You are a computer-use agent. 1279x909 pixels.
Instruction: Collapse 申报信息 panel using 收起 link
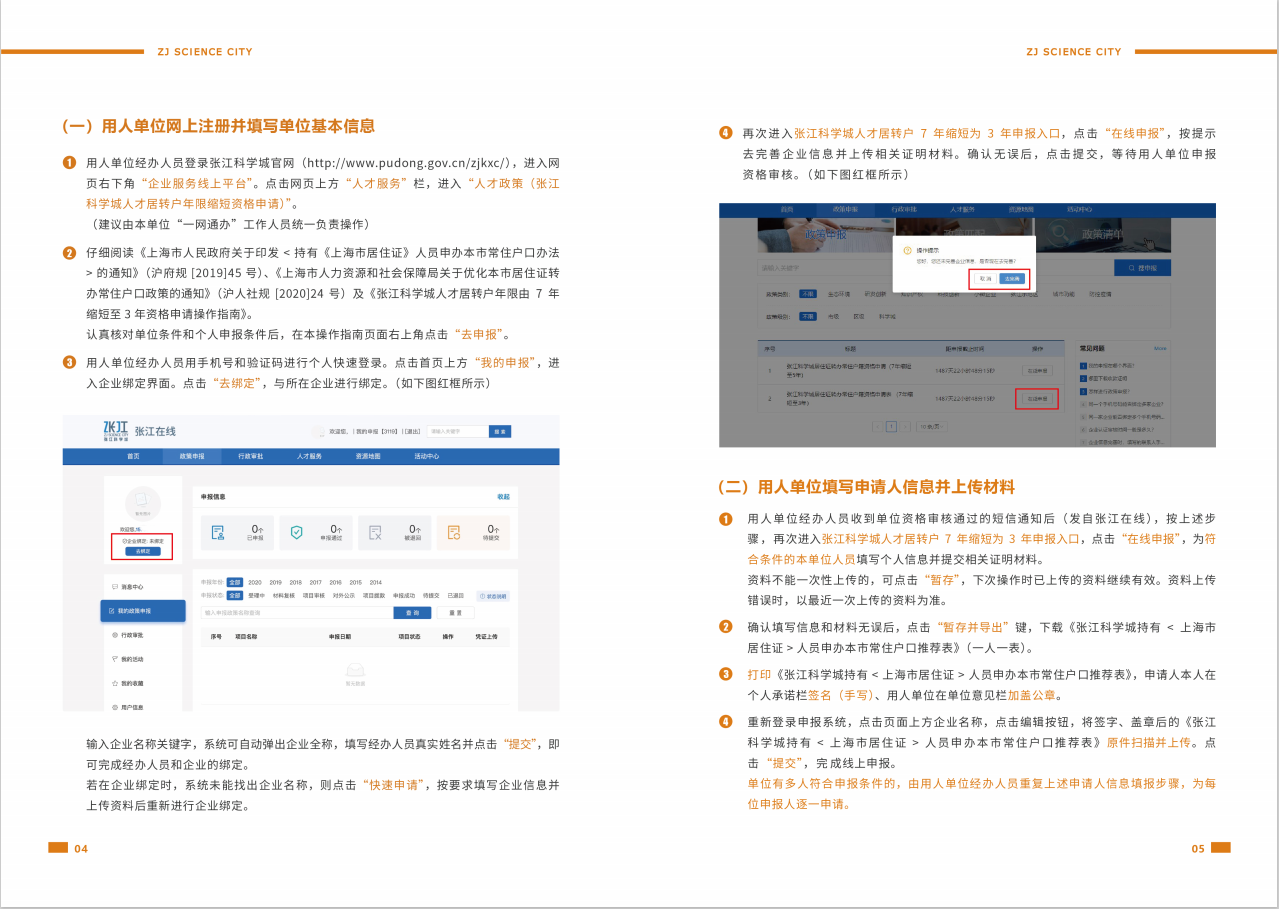[x=503, y=496]
